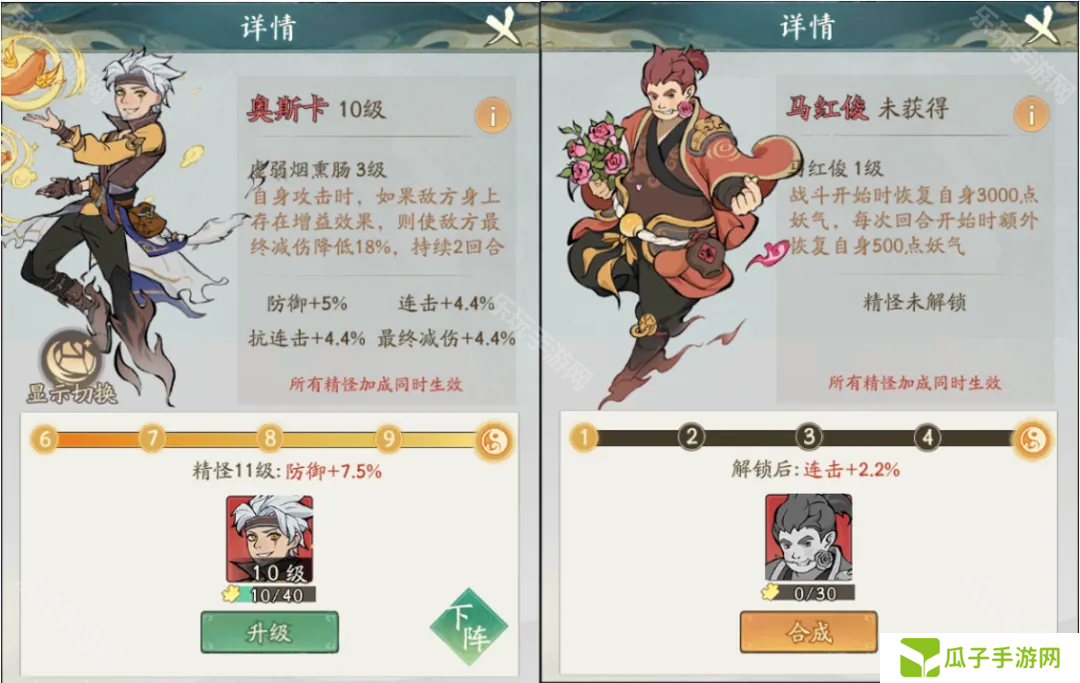1080x683 pixels.
Task: Select stage 4 node on right progress bar
Action: (928, 437)
